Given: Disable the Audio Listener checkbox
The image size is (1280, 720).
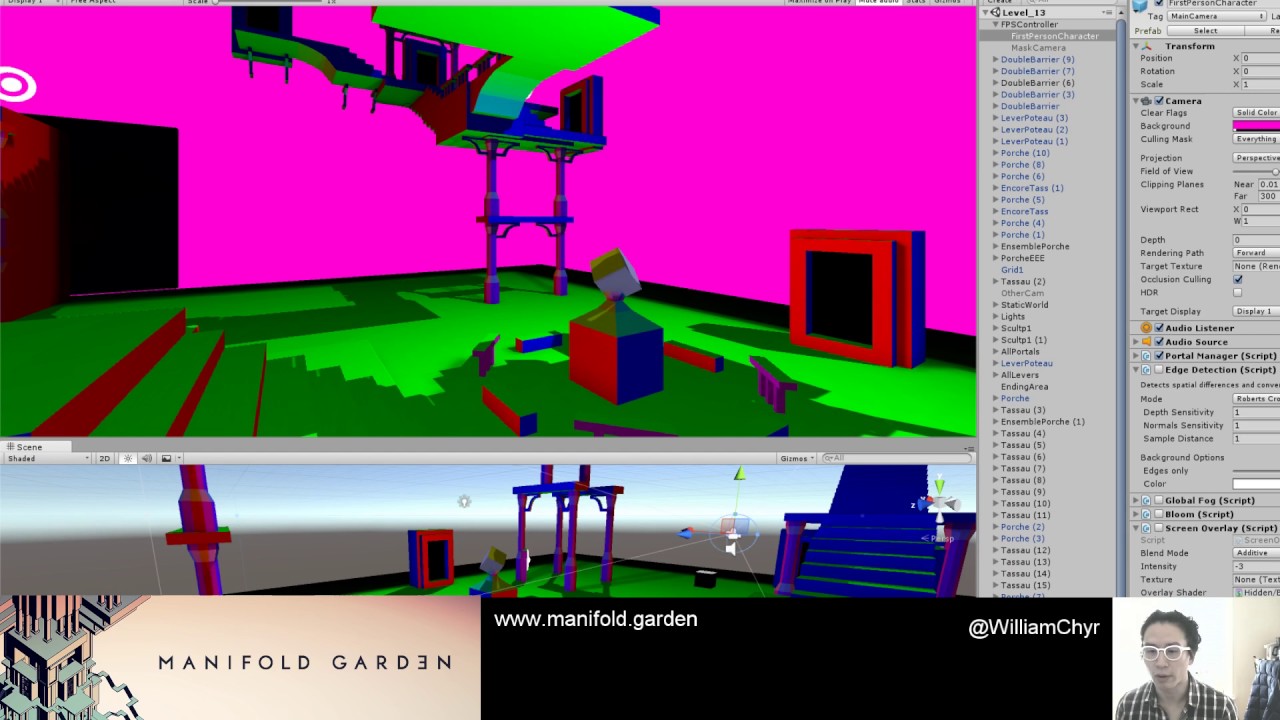Looking at the screenshot, I should [x=1159, y=328].
